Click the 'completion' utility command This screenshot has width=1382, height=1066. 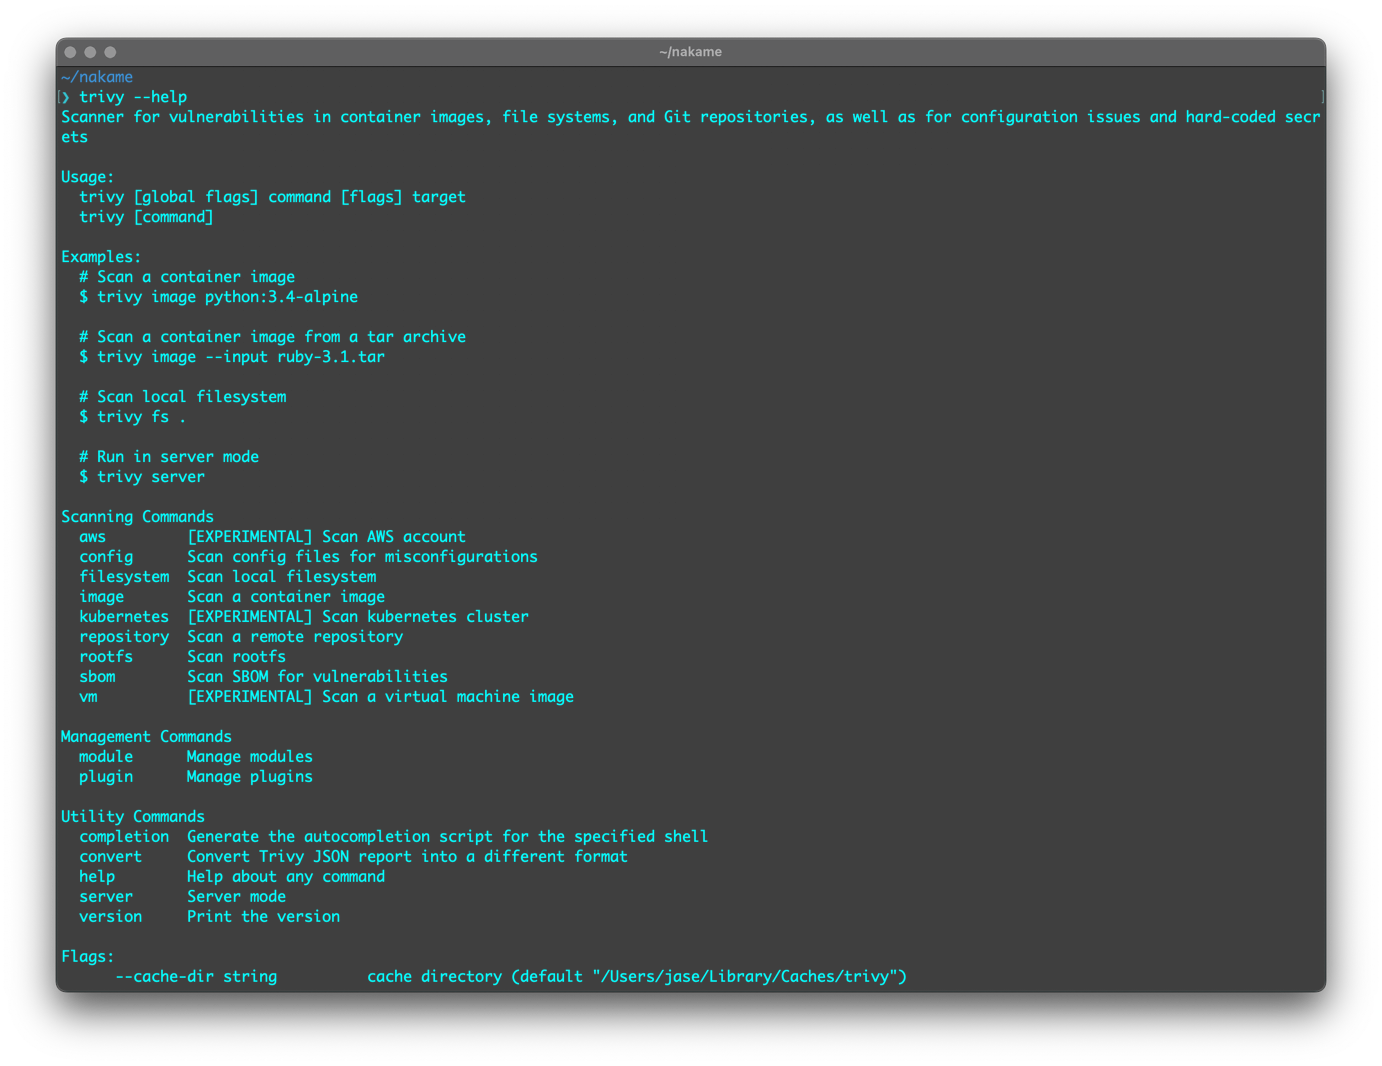[124, 837]
